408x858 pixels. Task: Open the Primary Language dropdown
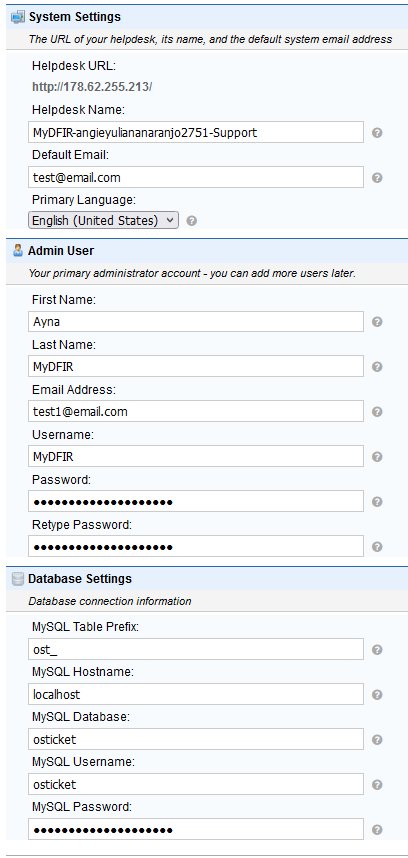[103, 221]
